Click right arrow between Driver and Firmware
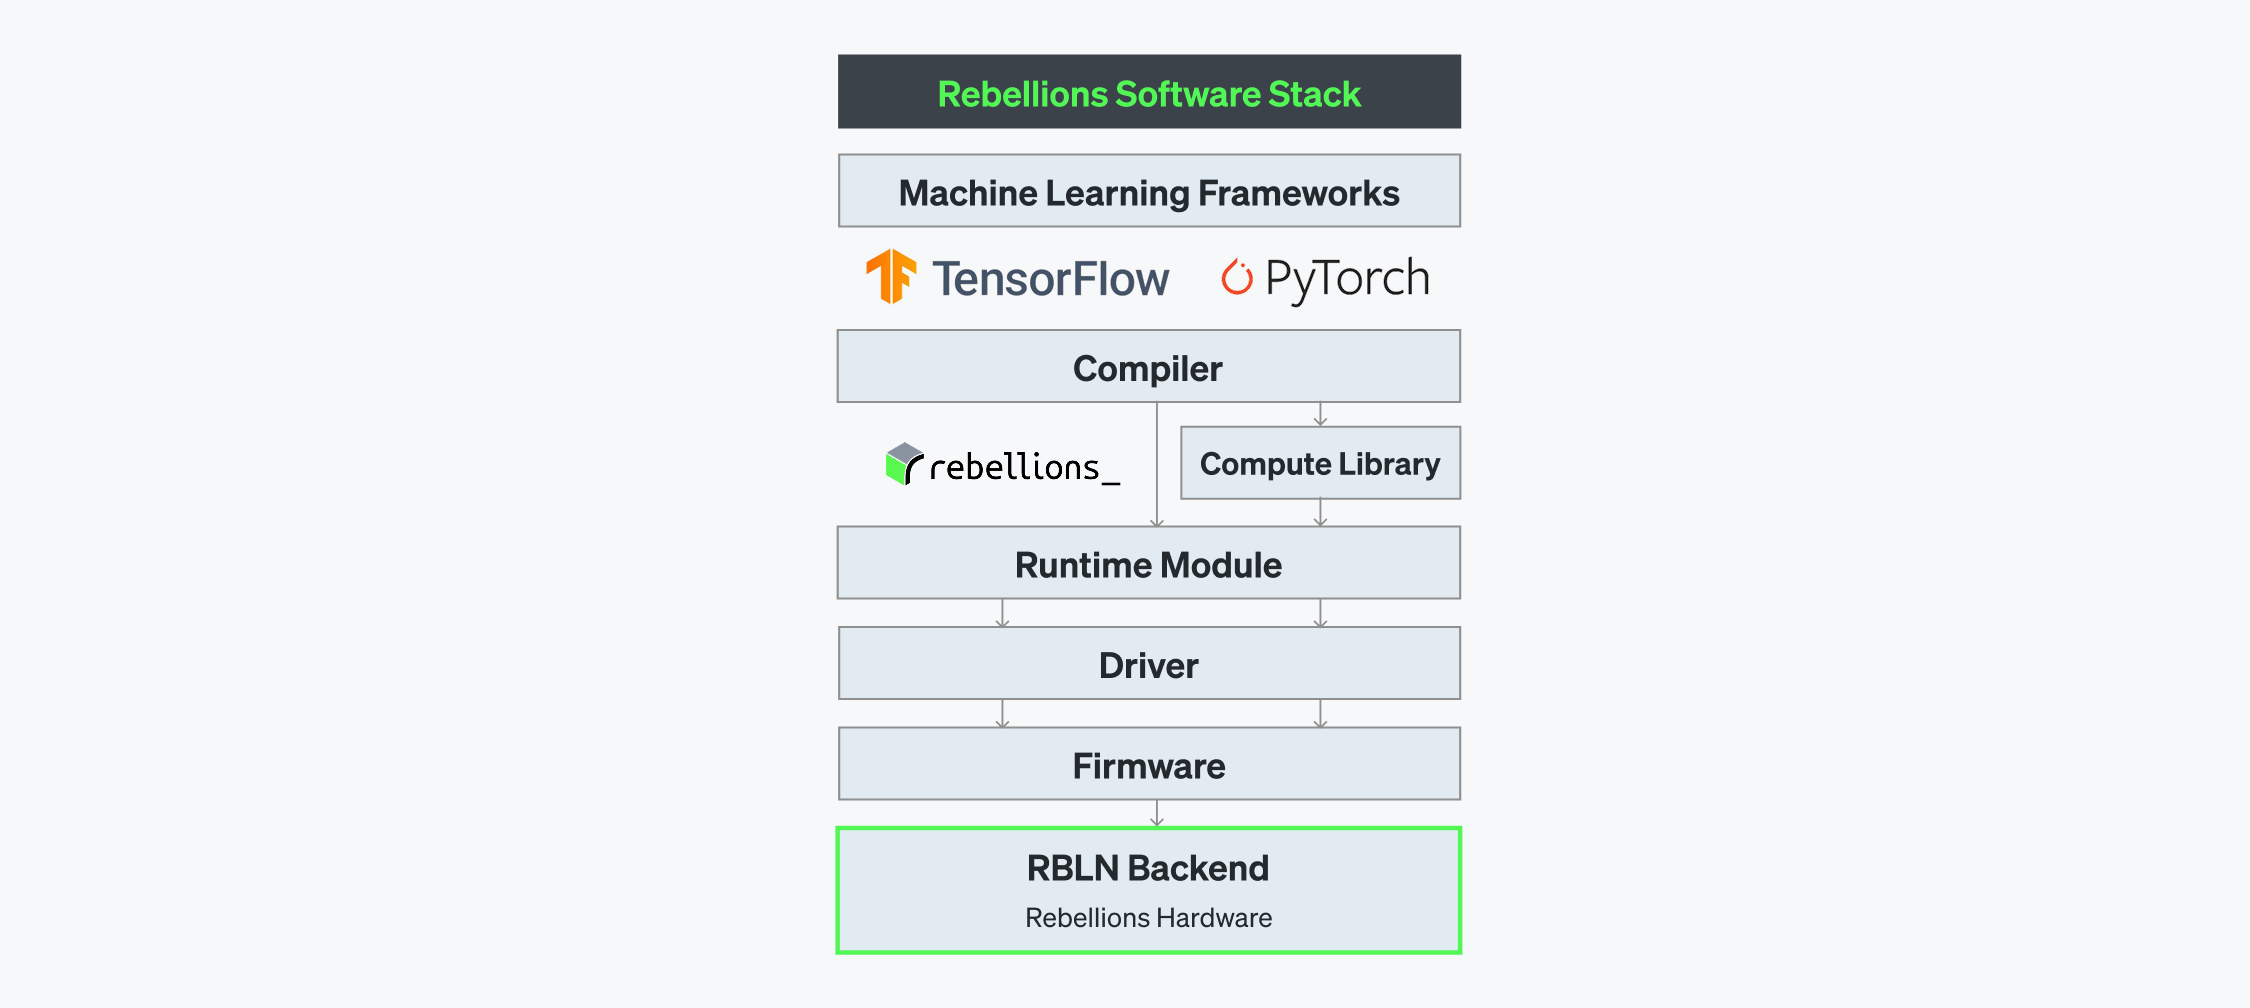The width and height of the screenshot is (2250, 1008). [x=1320, y=713]
